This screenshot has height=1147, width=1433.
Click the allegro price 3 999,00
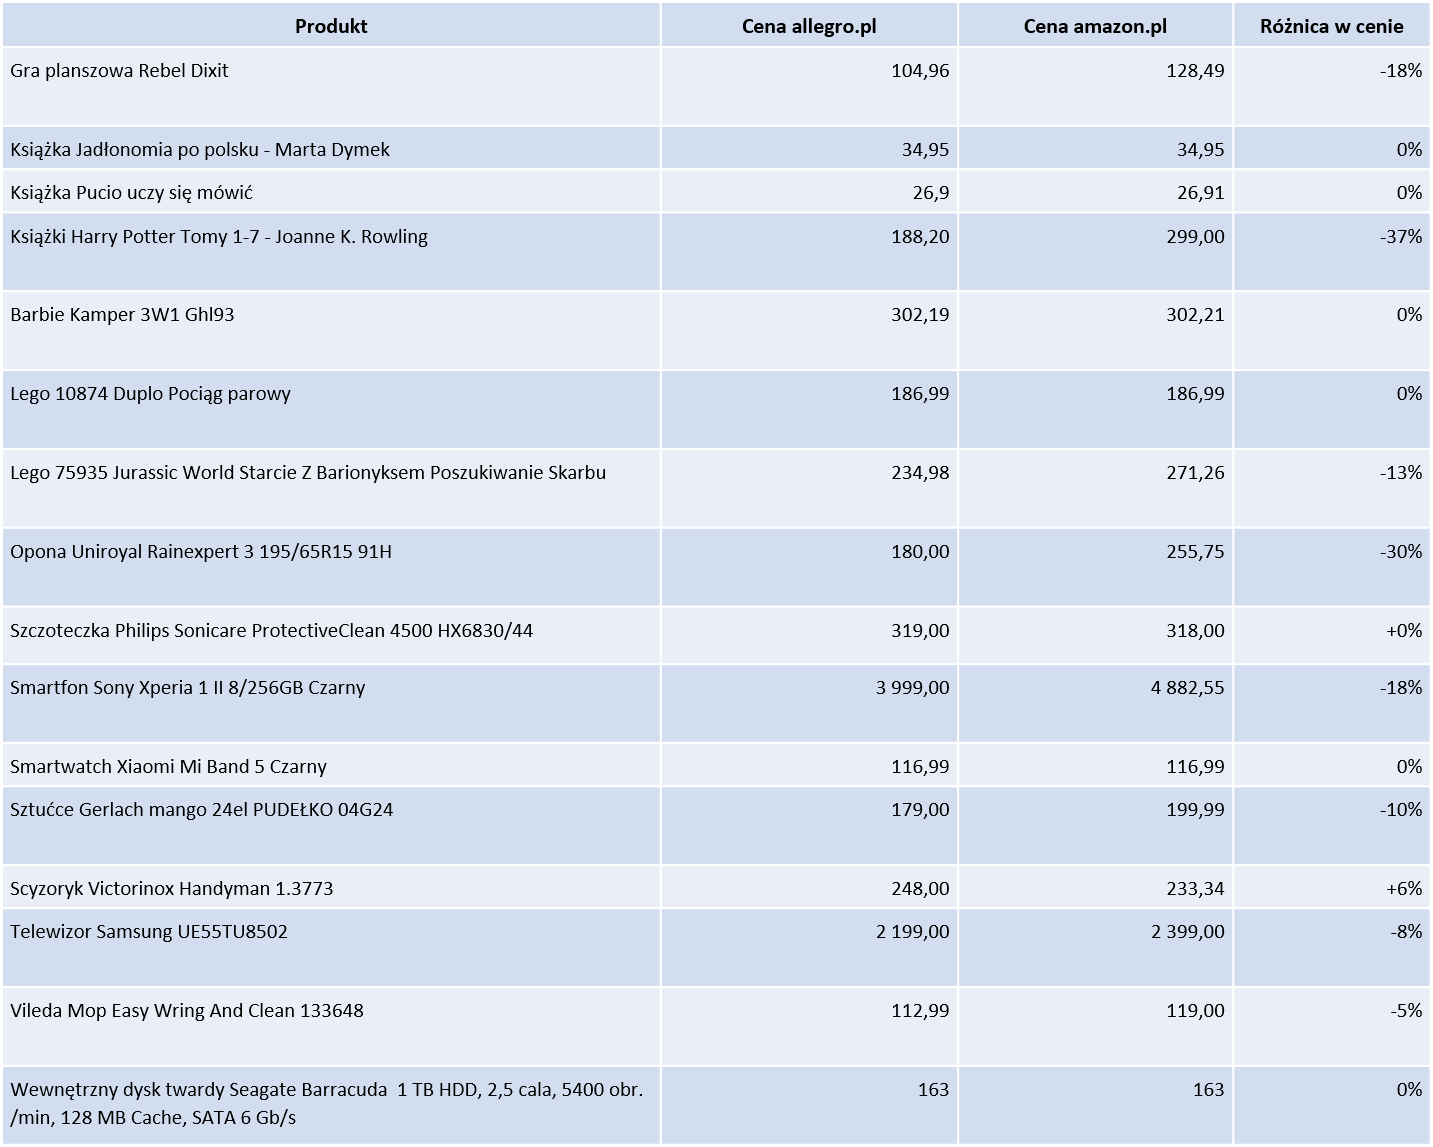[912, 688]
